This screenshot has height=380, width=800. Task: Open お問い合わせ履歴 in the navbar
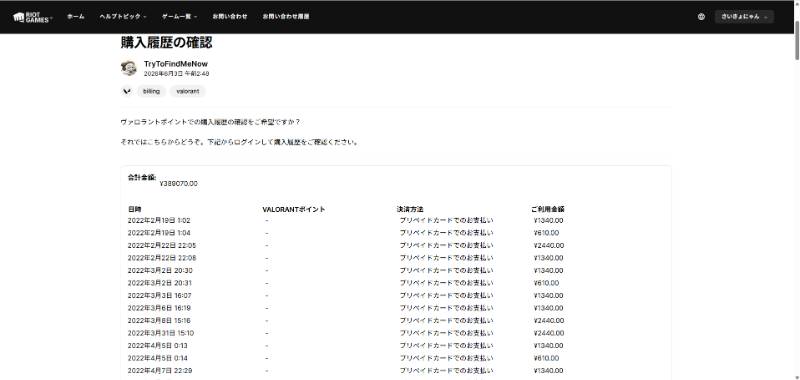point(286,16)
